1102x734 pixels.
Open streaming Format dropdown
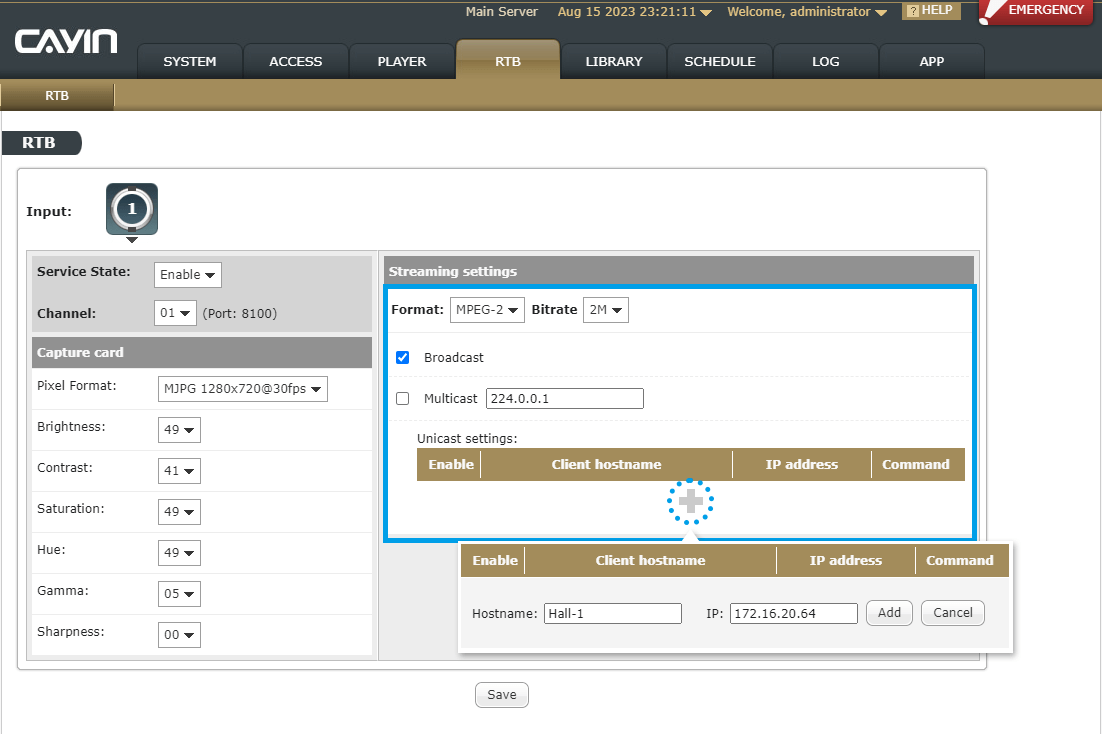(x=487, y=310)
